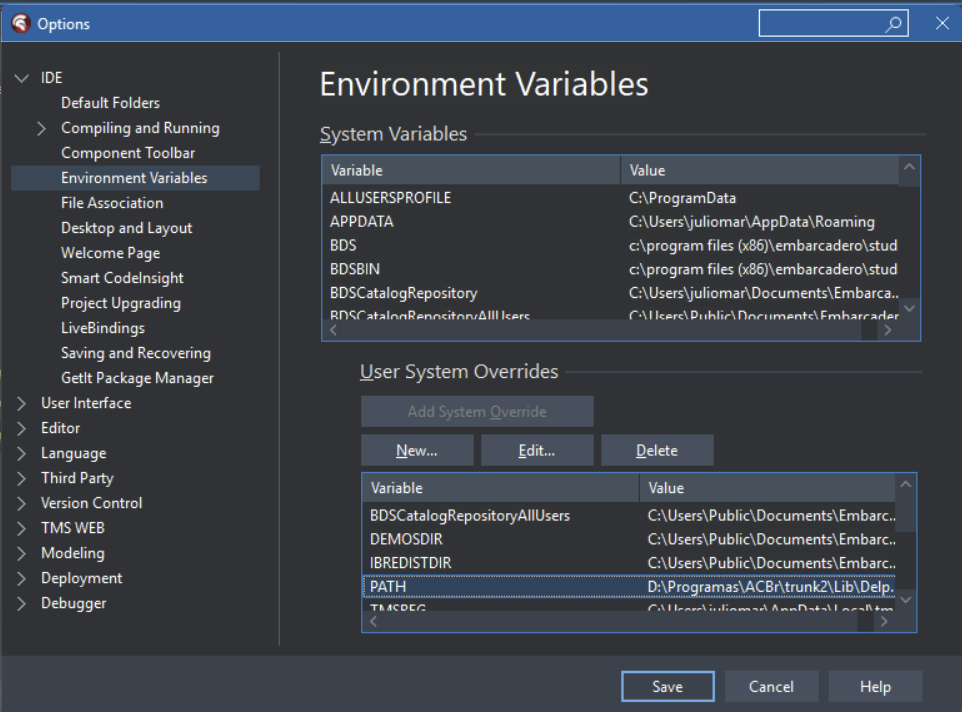Expand the Deployment node

click(21, 578)
